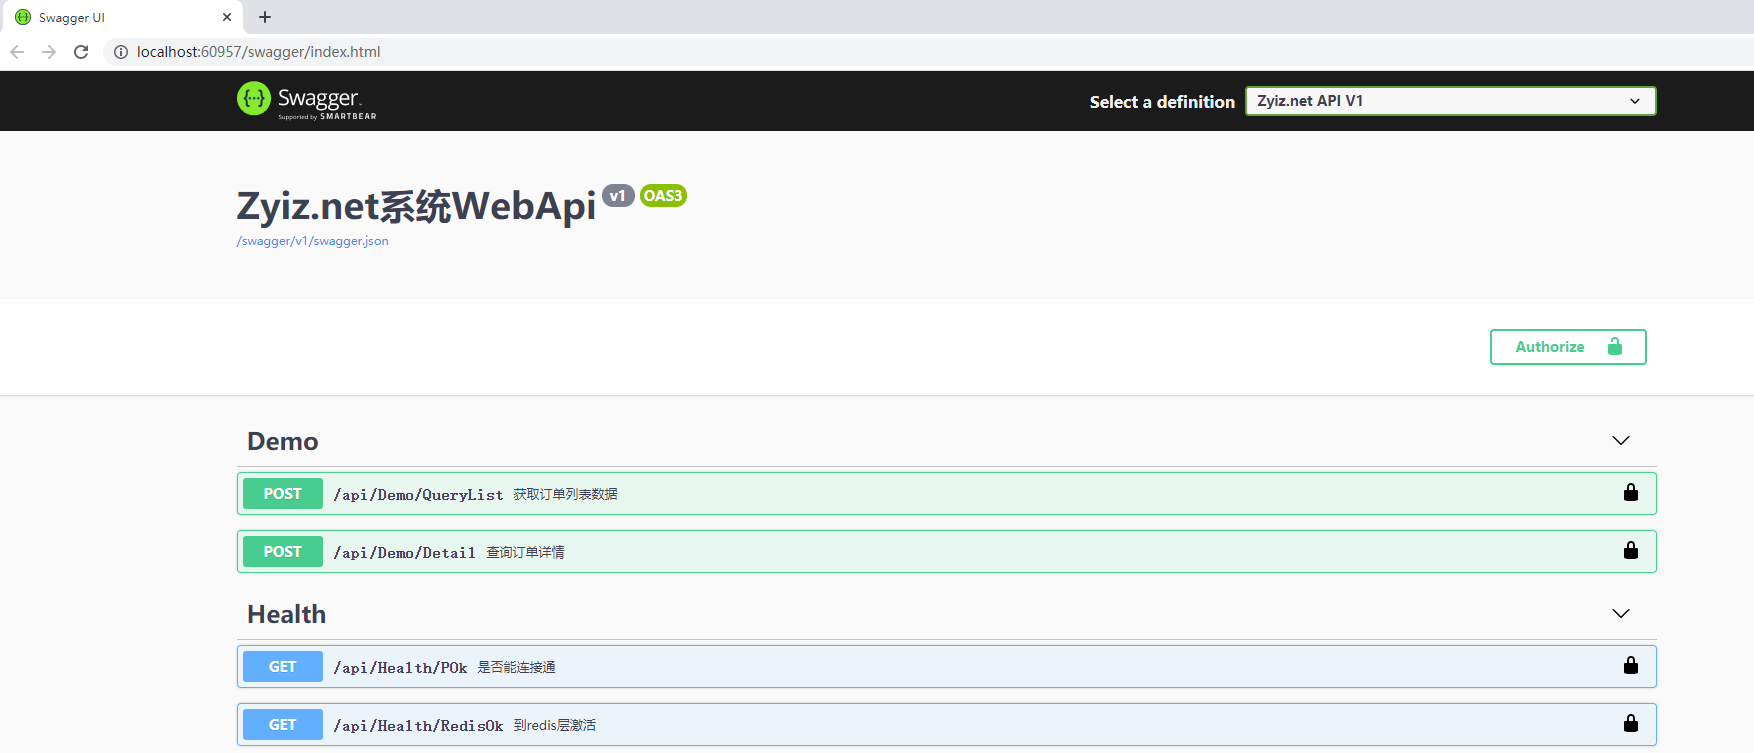Click the browser back arrow

point(17,52)
